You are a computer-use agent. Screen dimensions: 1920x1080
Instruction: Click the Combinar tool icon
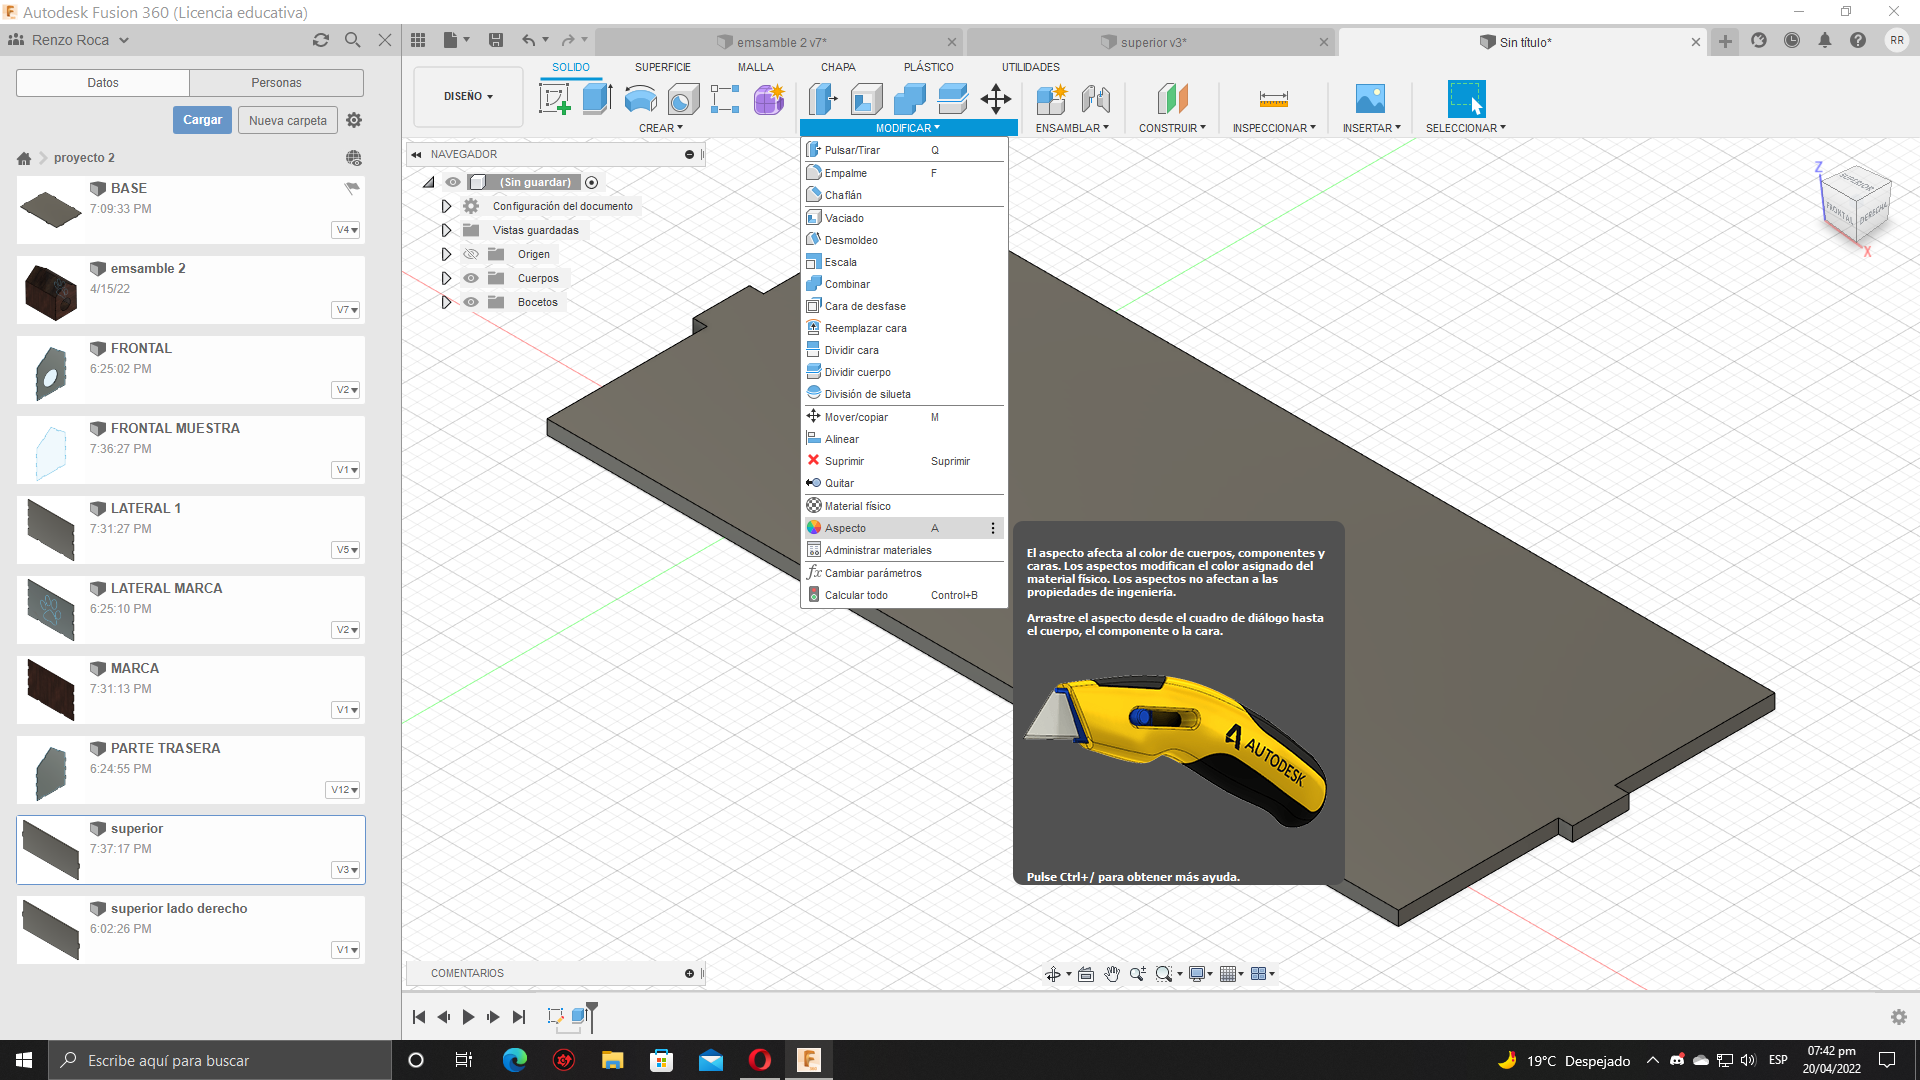(x=814, y=284)
